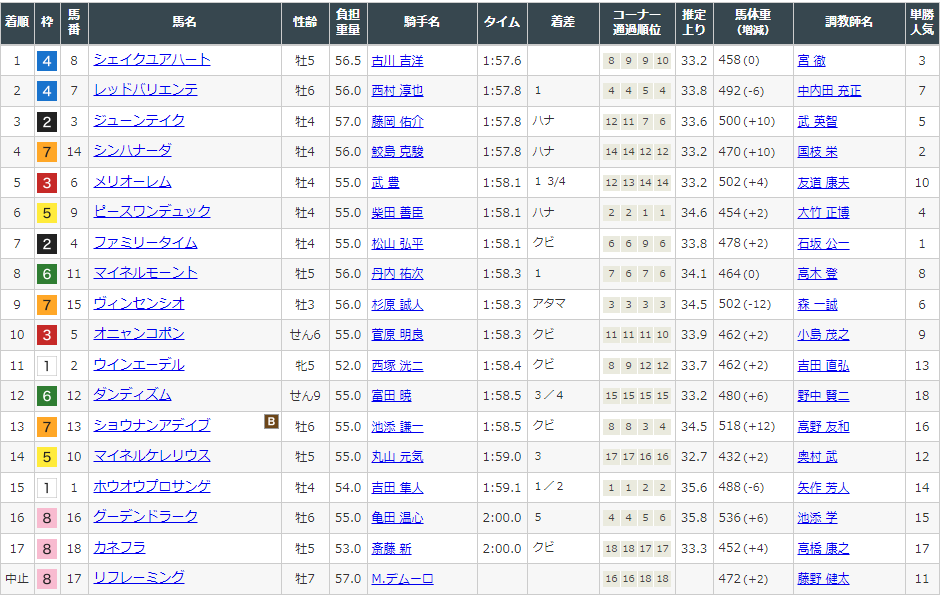The width and height of the screenshot is (942, 597).
Task: Click white frame 1 box in ウインエーデル row
Action: point(46,366)
